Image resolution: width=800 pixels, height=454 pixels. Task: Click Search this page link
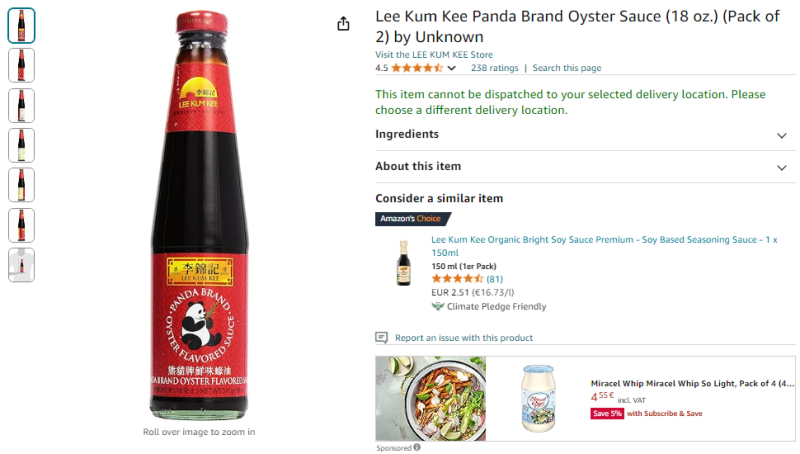pyautogui.click(x=567, y=68)
